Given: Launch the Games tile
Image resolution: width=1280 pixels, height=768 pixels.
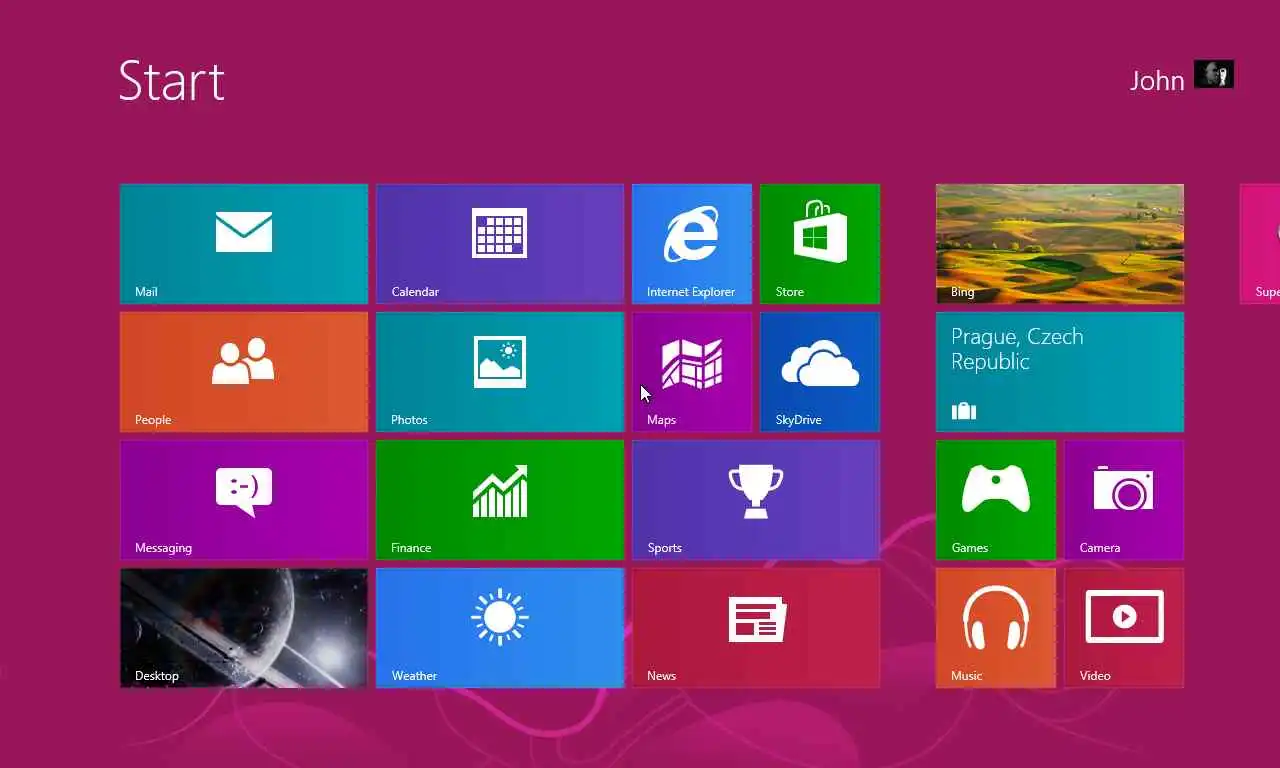Looking at the screenshot, I should pyautogui.click(x=996, y=500).
